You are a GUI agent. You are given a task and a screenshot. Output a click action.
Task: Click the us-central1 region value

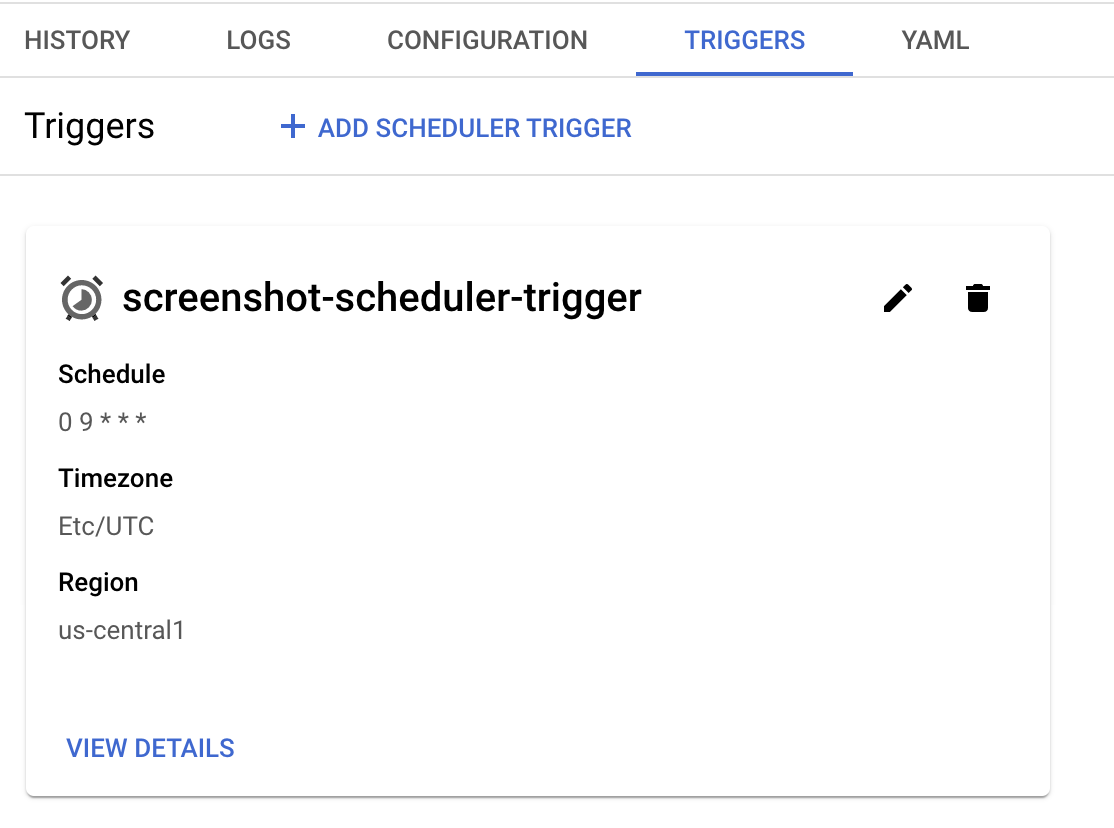(x=121, y=630)
